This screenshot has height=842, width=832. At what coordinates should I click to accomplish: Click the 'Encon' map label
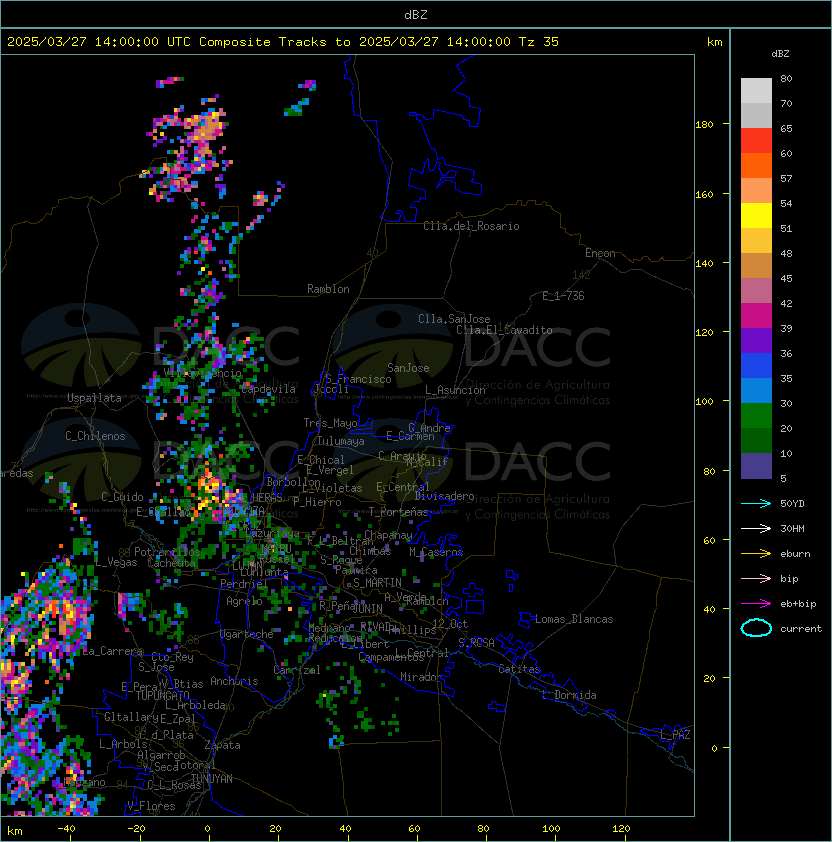click(x=600, y=253)
